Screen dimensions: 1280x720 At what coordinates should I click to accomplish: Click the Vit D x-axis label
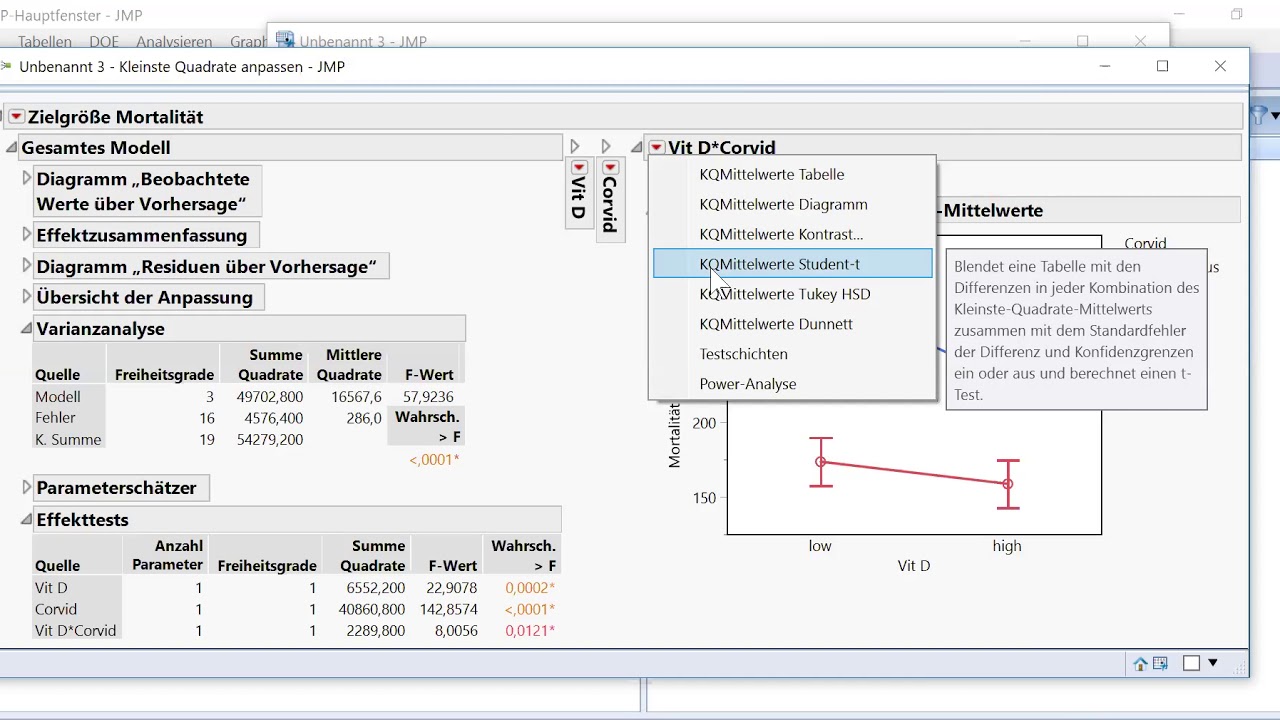(x=914, y=566)
